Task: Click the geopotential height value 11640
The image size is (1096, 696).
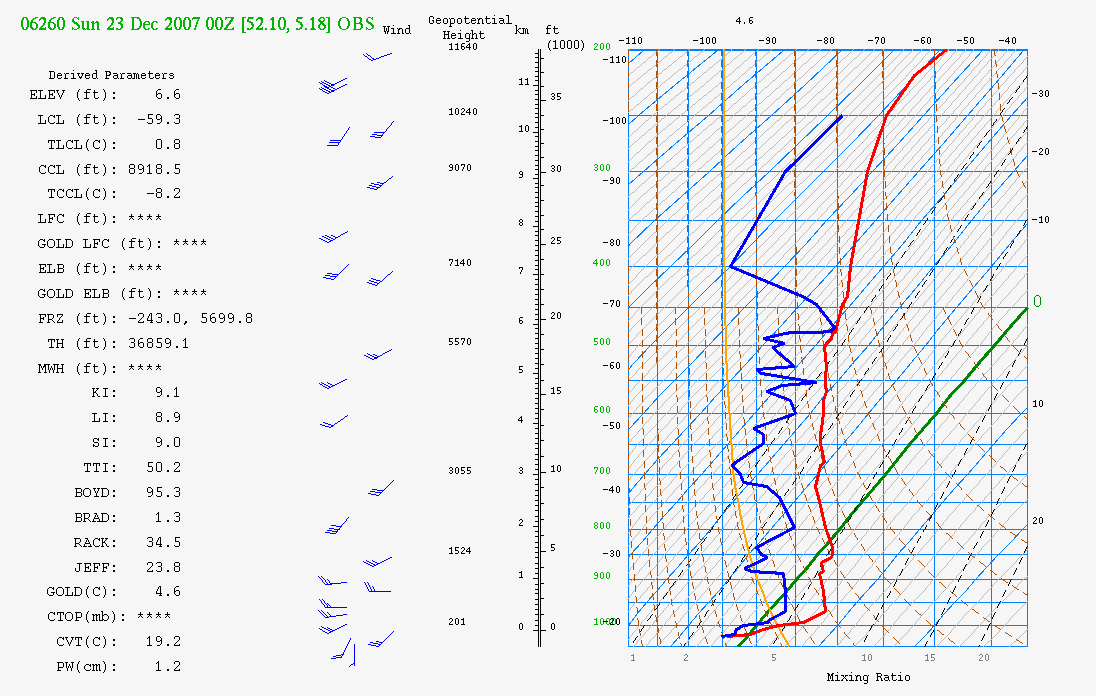Action: [463, 47]
